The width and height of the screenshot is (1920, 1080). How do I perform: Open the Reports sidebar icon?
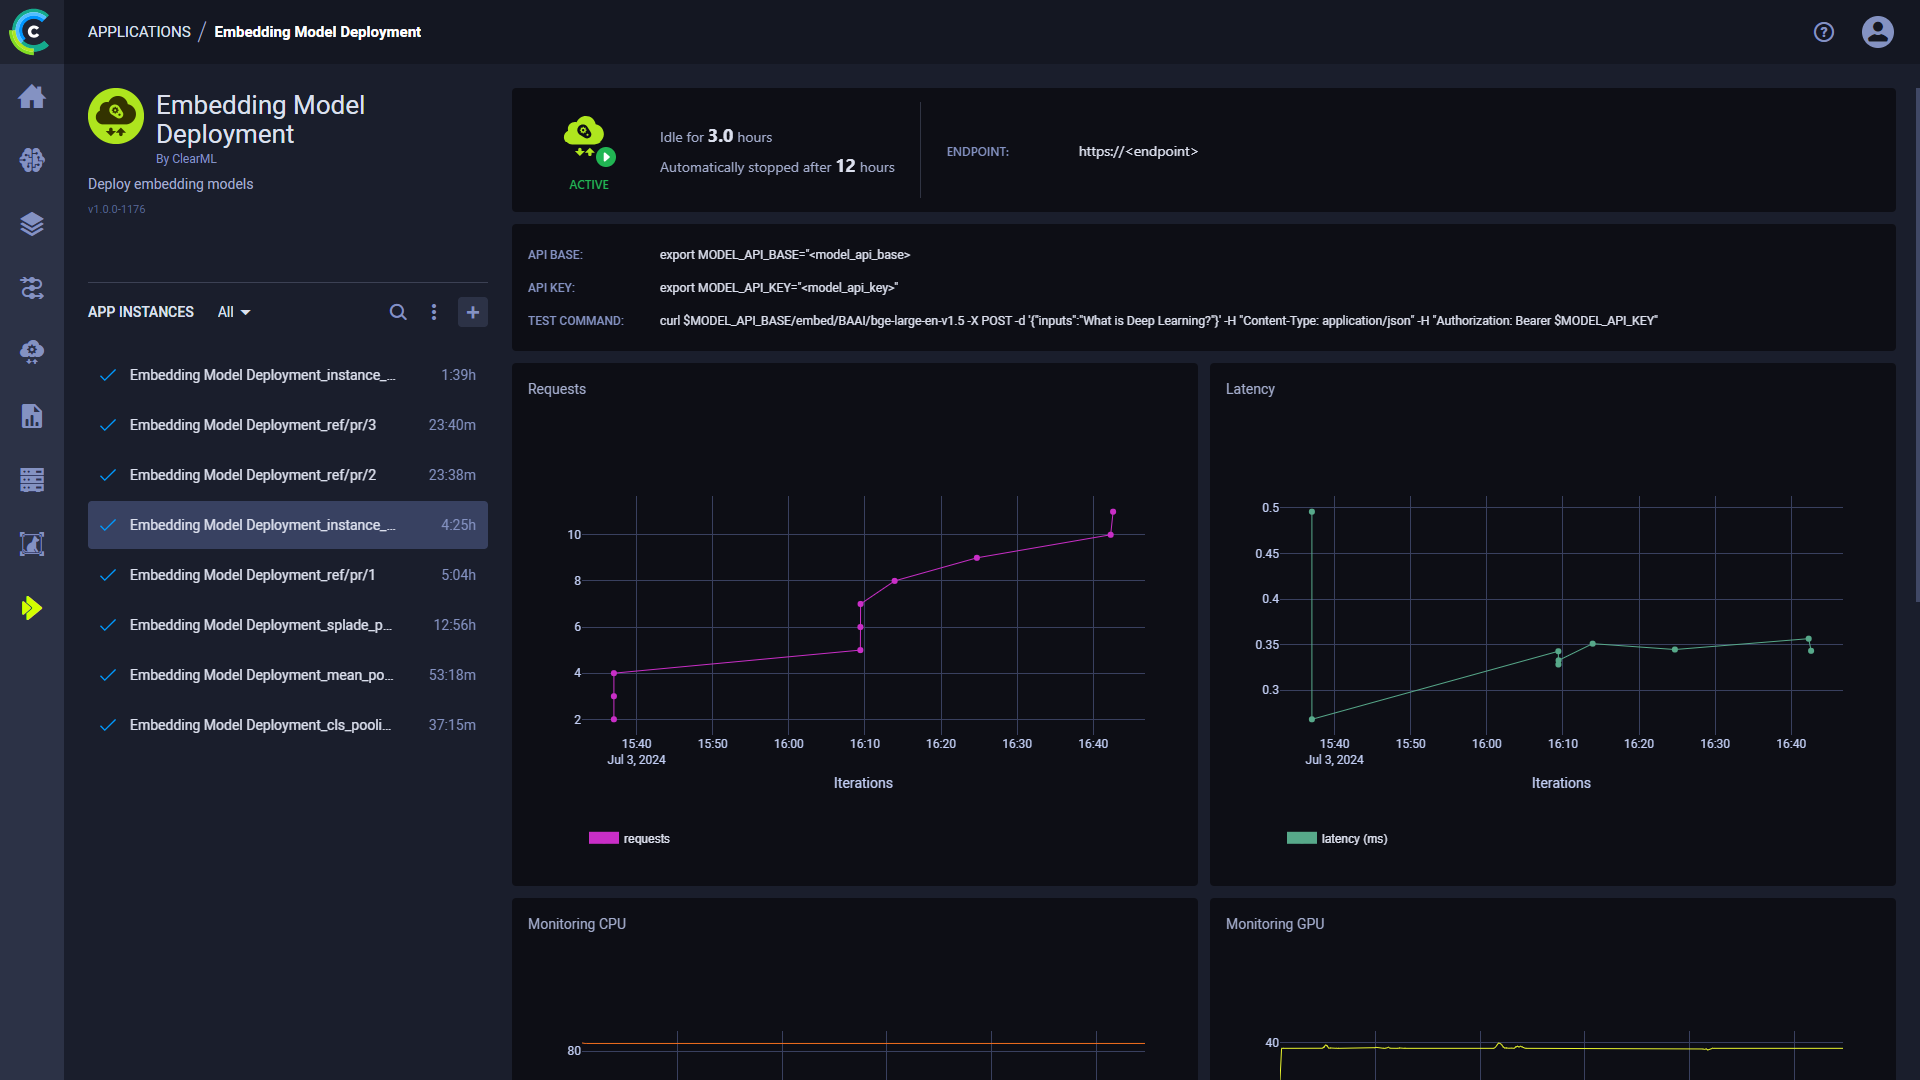(x=32, y=416)
